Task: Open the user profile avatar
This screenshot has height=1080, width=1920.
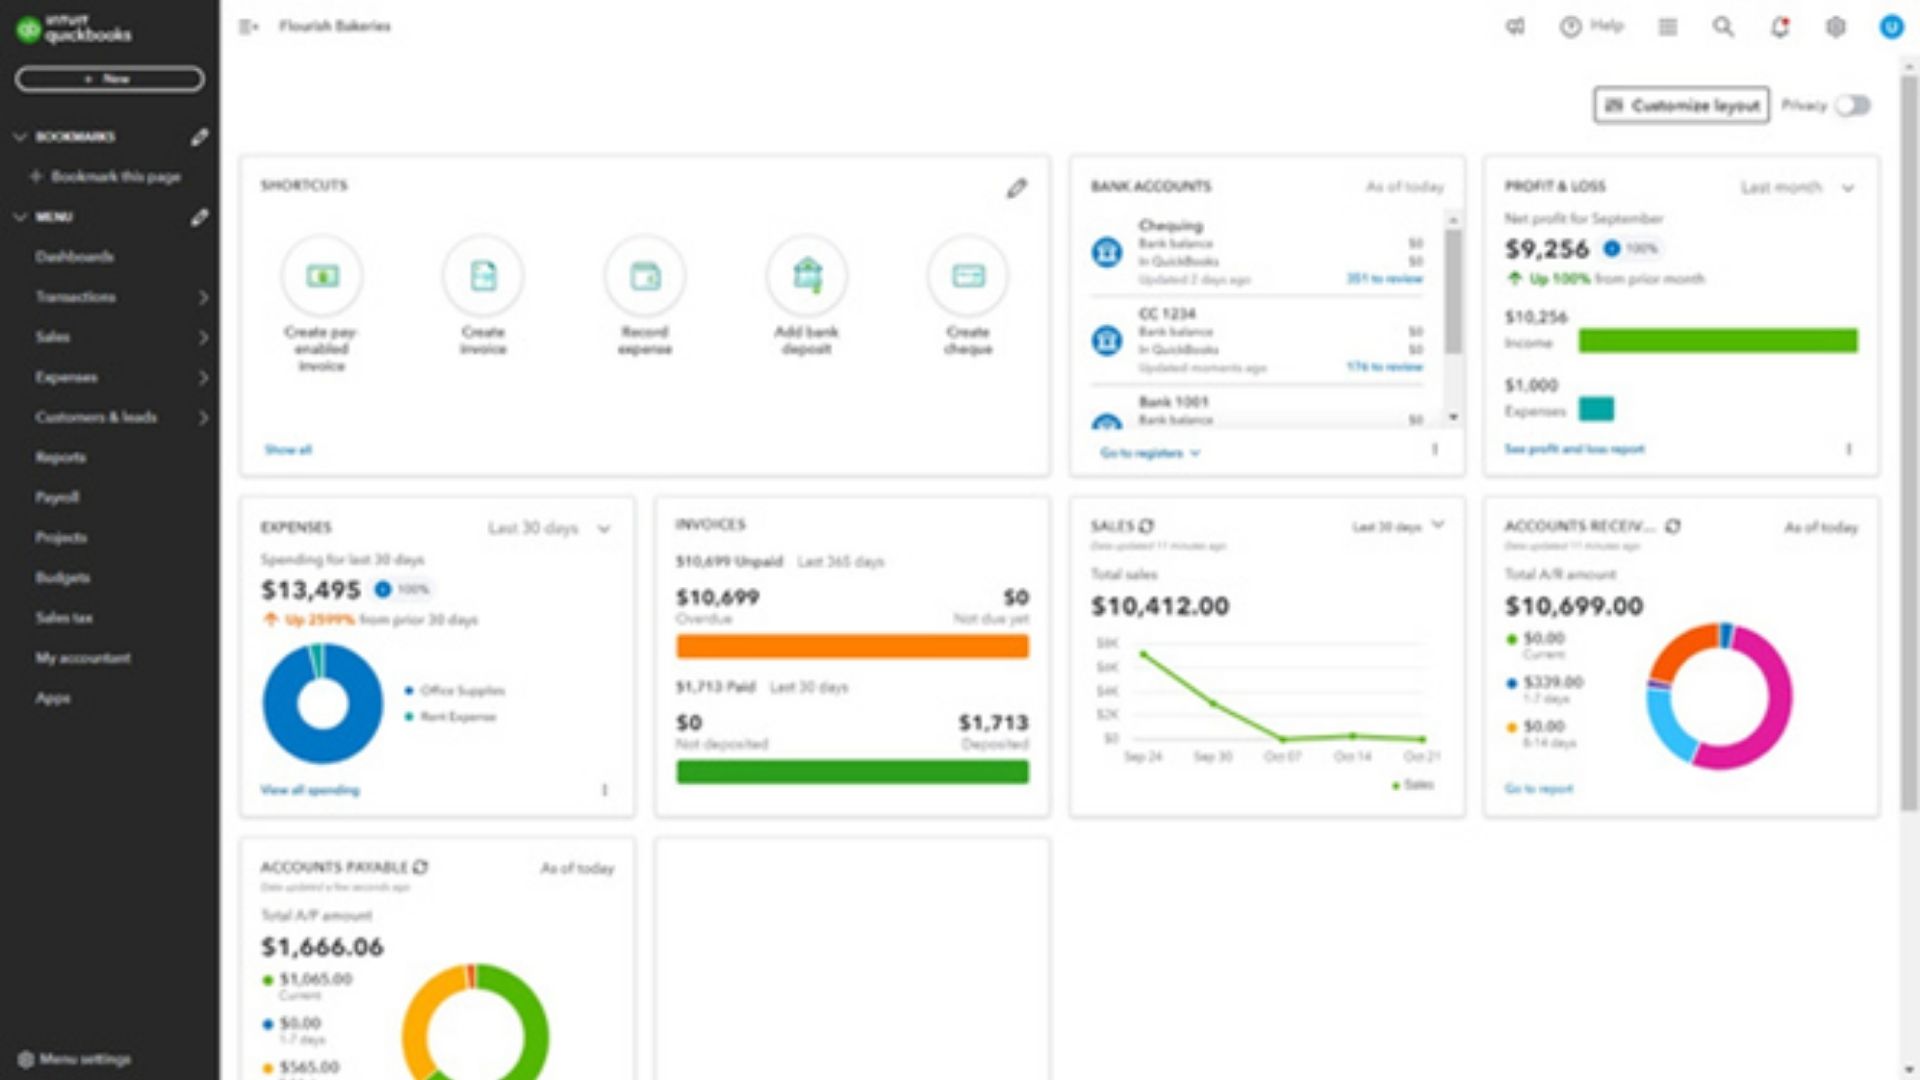Action: click(1891, 27)
